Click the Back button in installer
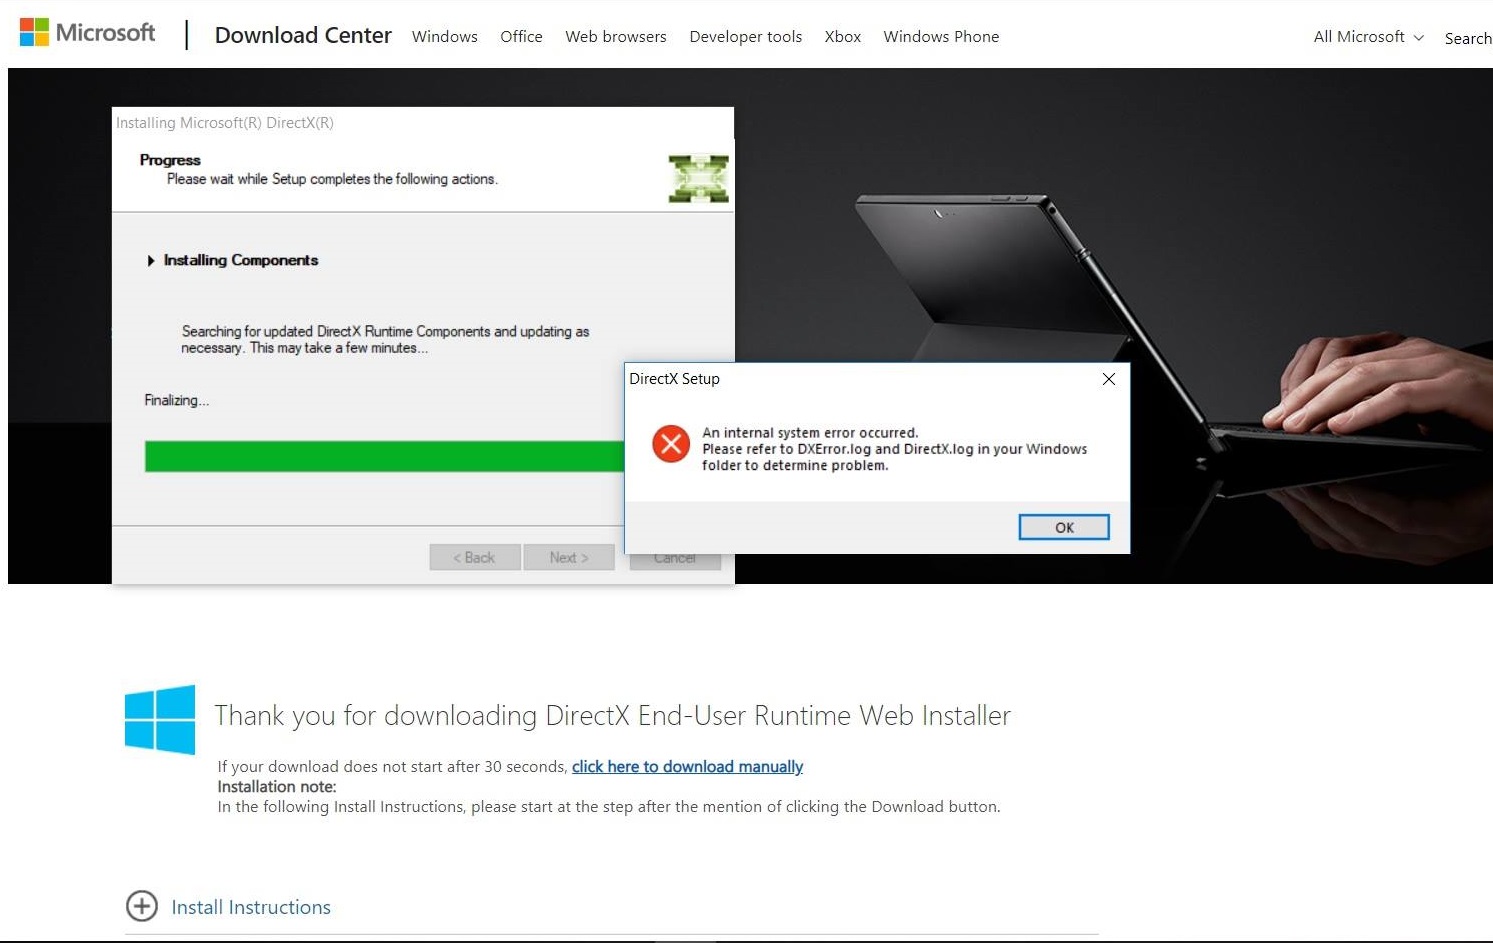The width and height of the screenshot is (1493, 943). [475, 557]
